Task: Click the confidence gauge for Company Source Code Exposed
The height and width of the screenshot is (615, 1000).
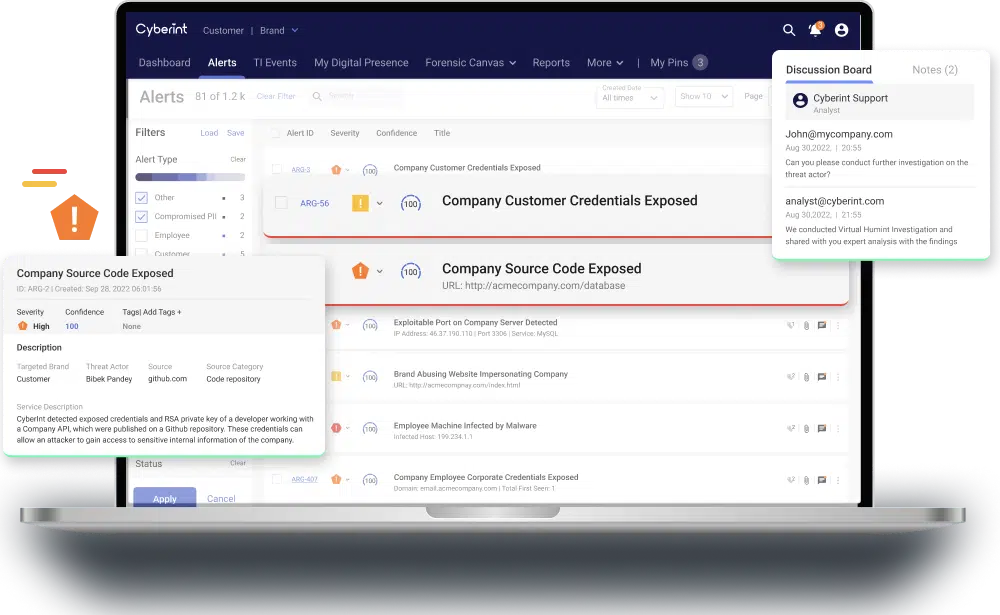Action: [410, 271]
